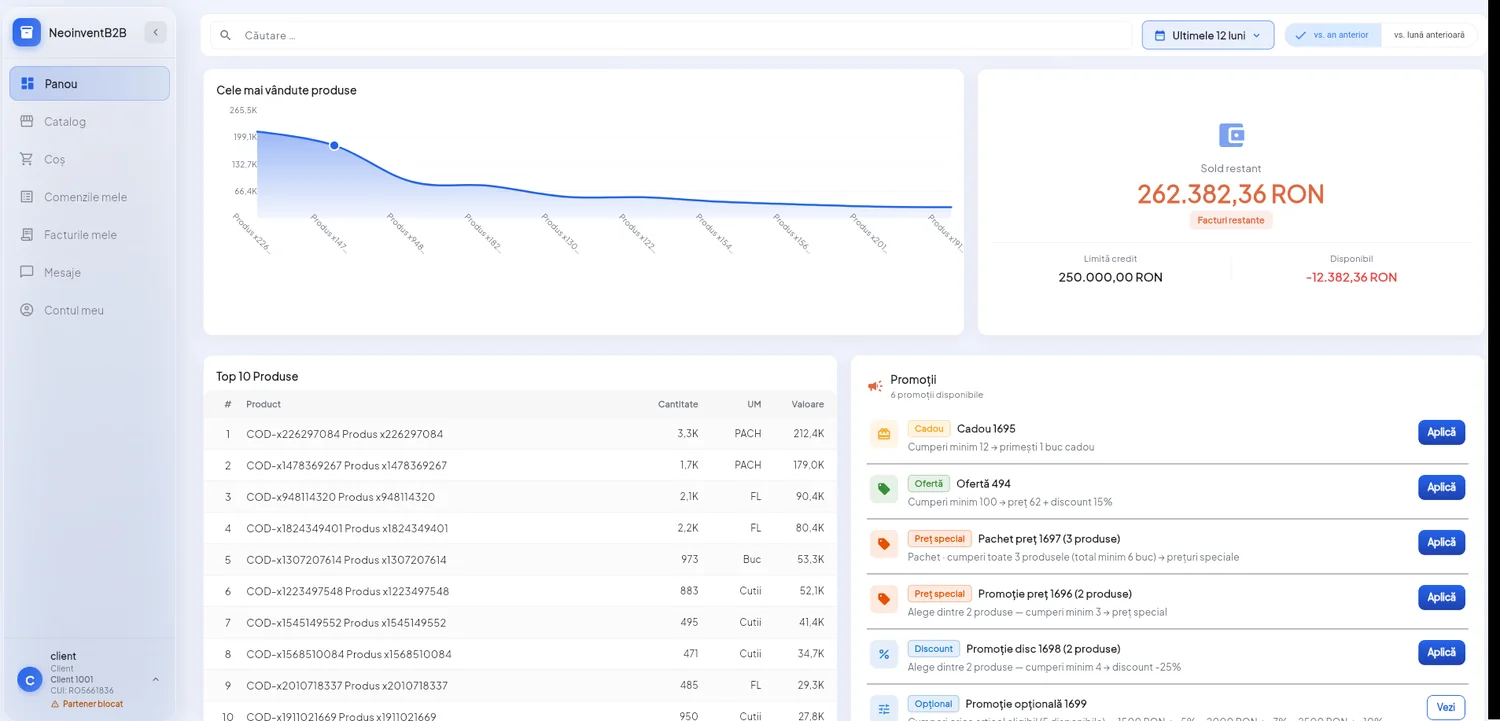The image size is (1500, 721).
Task: Click the Panou dashboard icon in sidebar
Action: 27,84
